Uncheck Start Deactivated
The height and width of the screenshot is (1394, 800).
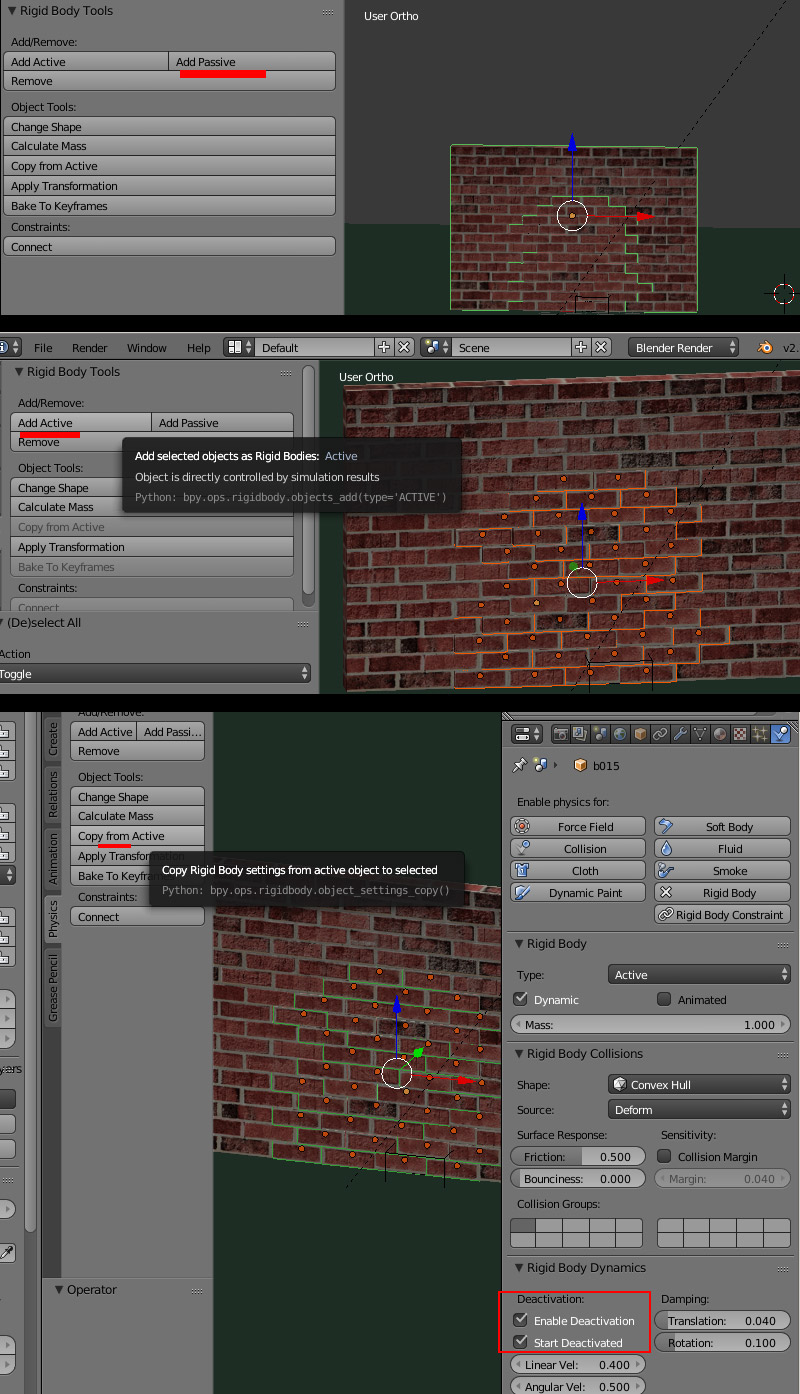521,1342
